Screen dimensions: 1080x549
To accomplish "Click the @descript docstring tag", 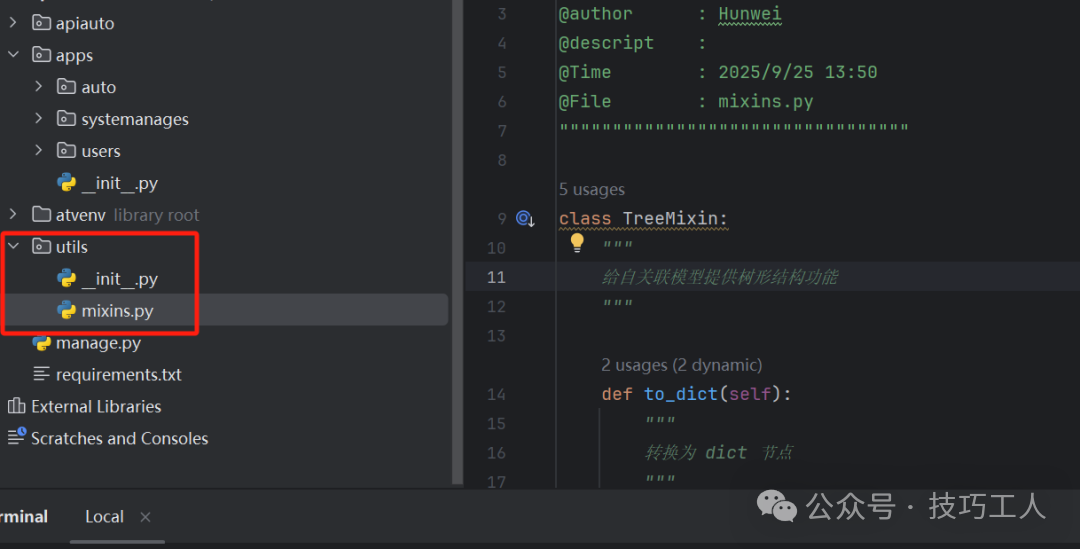I will coord(606,43).
